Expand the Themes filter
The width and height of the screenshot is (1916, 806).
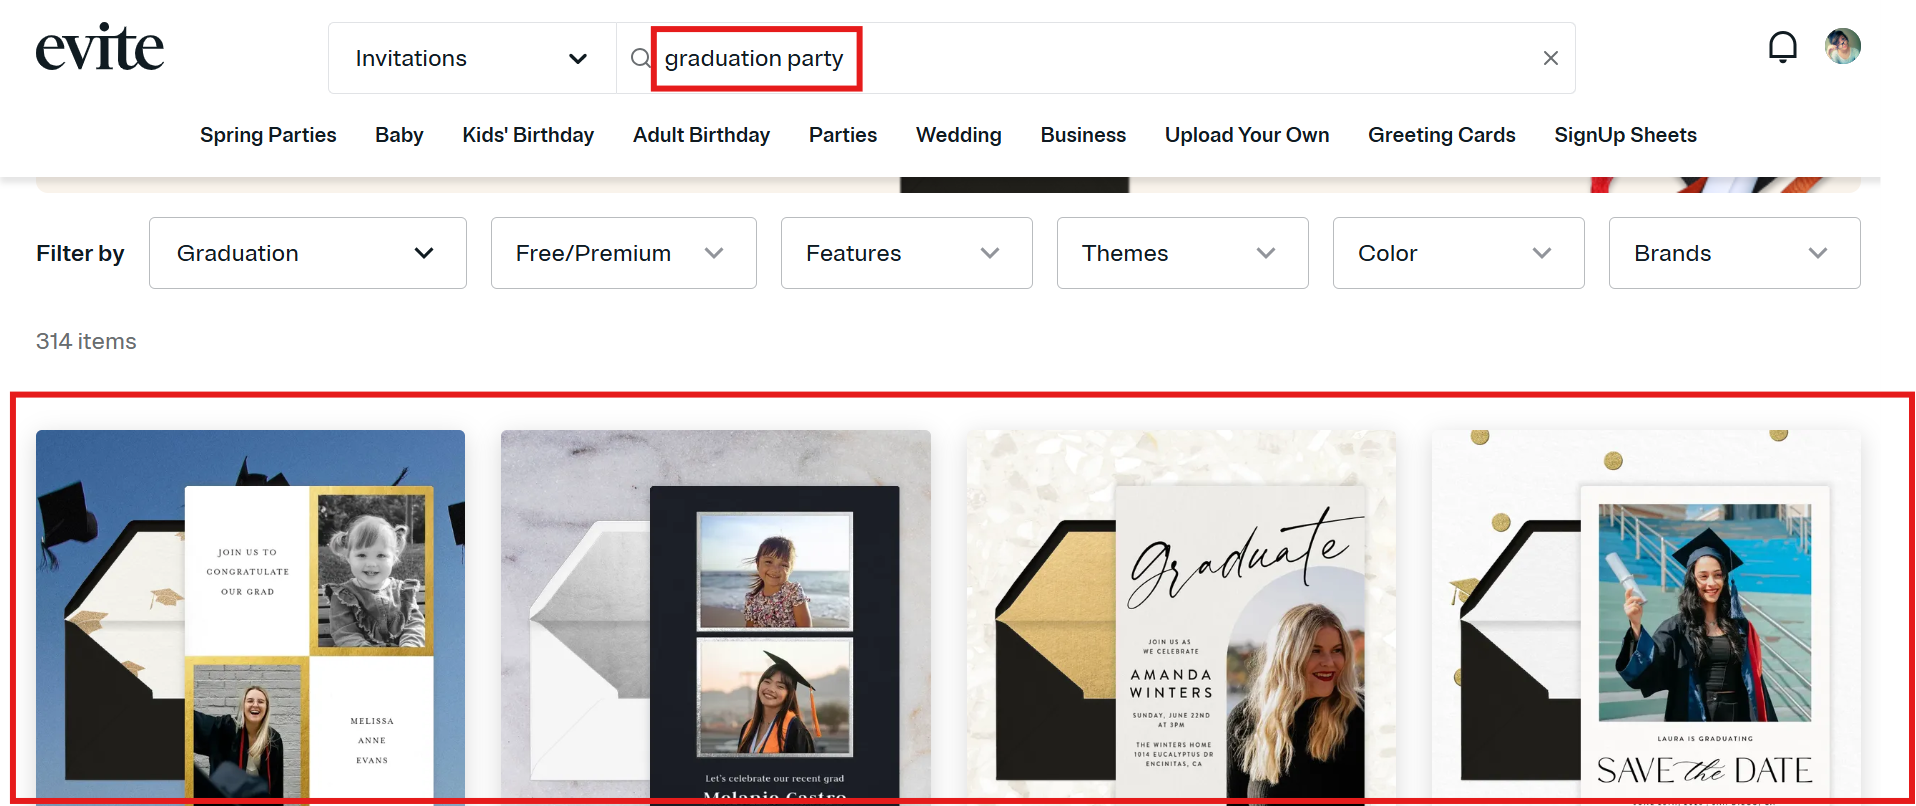pyautogui.click(x=1182, y=253)
